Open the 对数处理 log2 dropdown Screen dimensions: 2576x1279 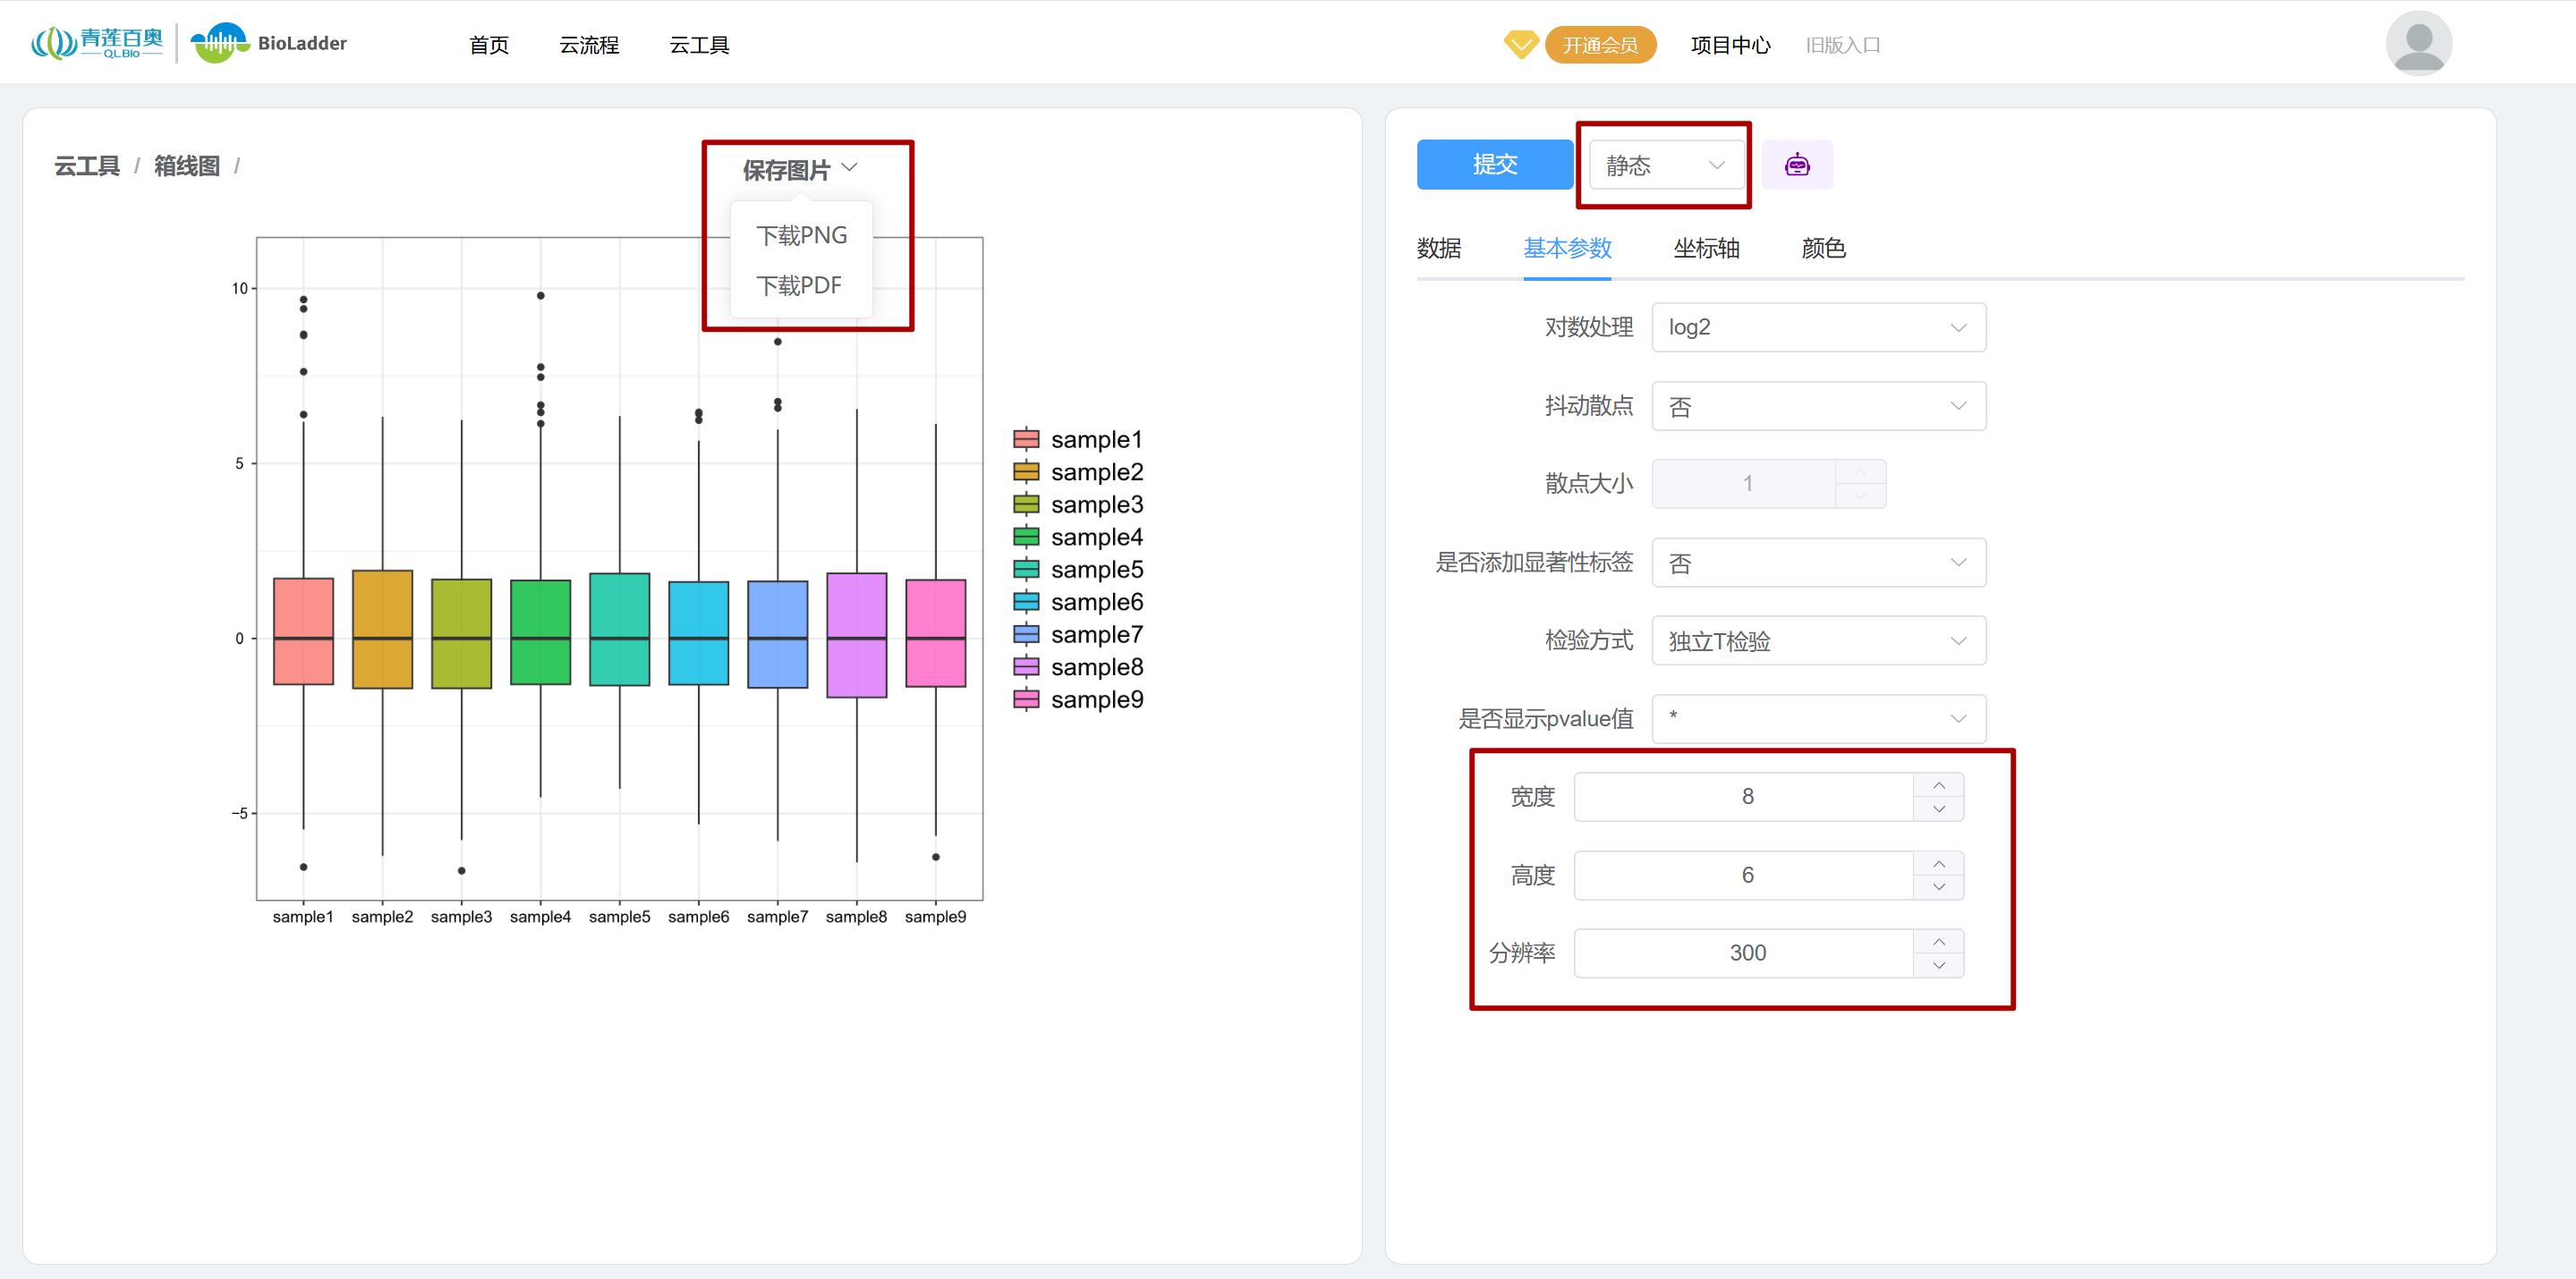pos(1818,327)
